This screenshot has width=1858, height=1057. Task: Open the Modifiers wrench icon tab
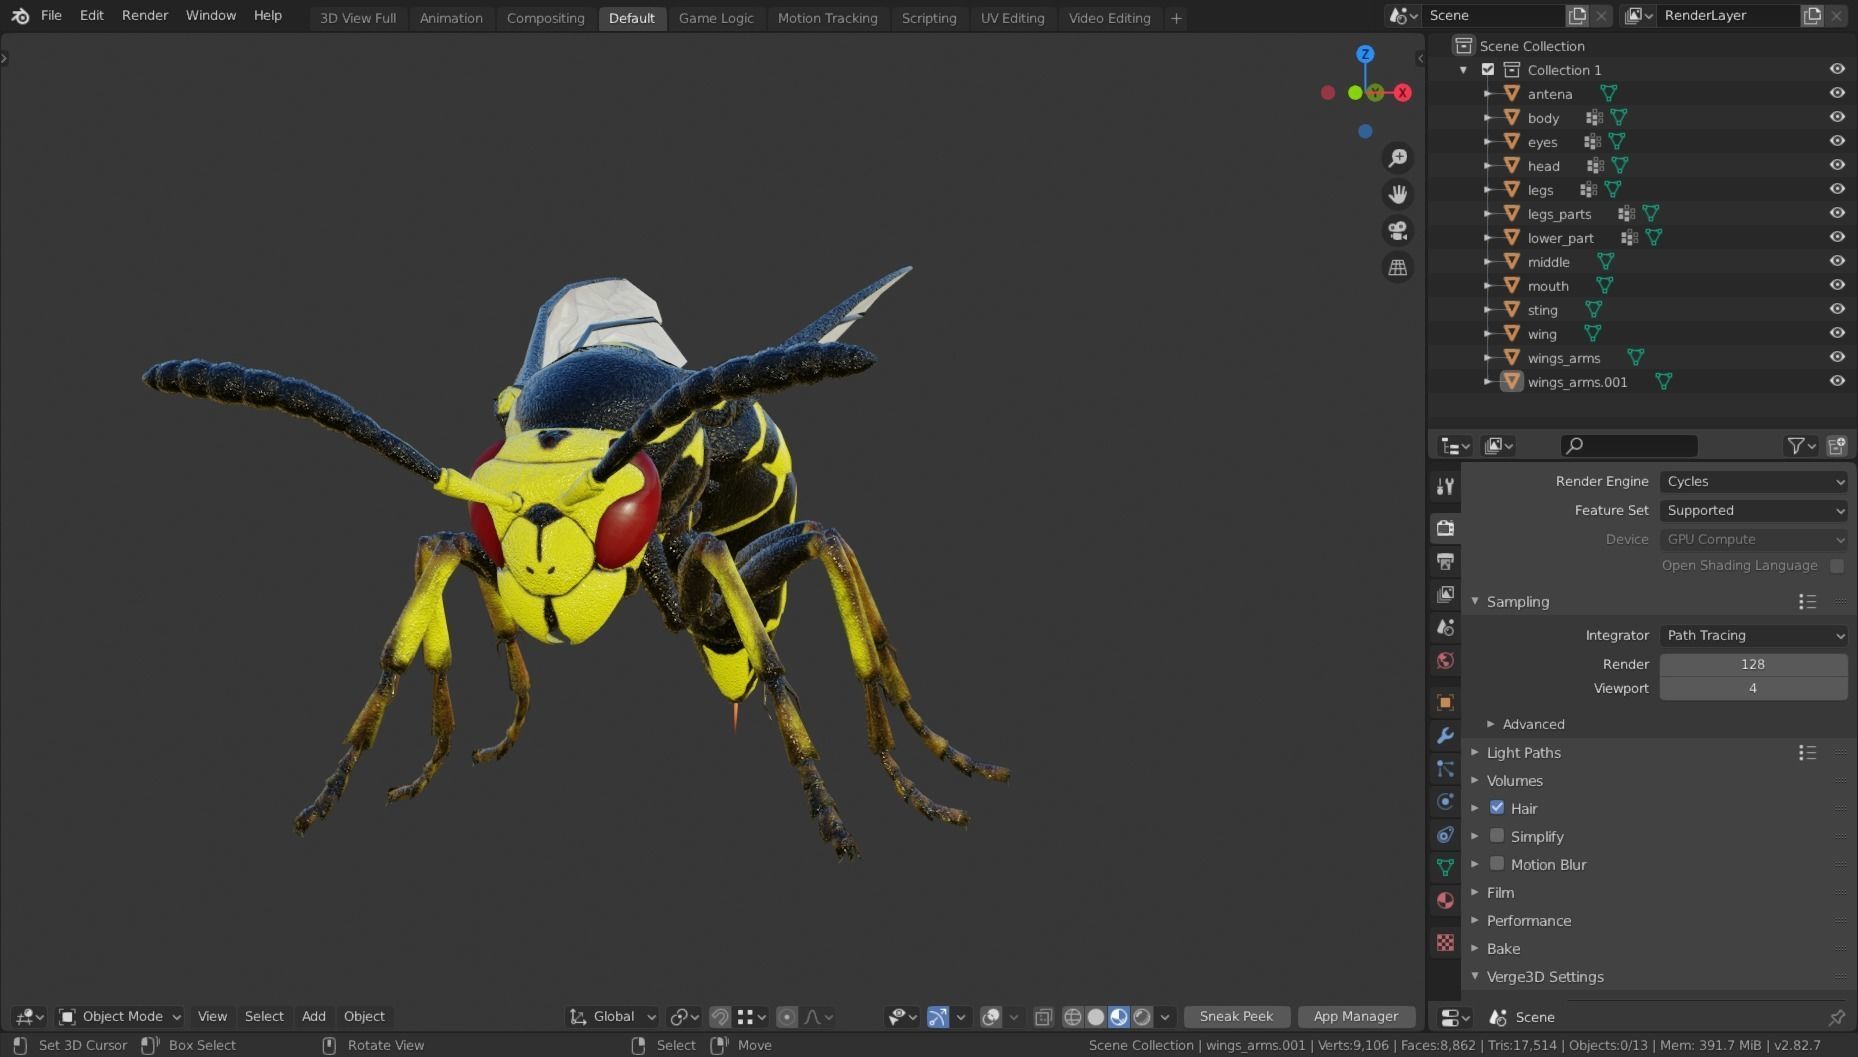coord(1445,735)
